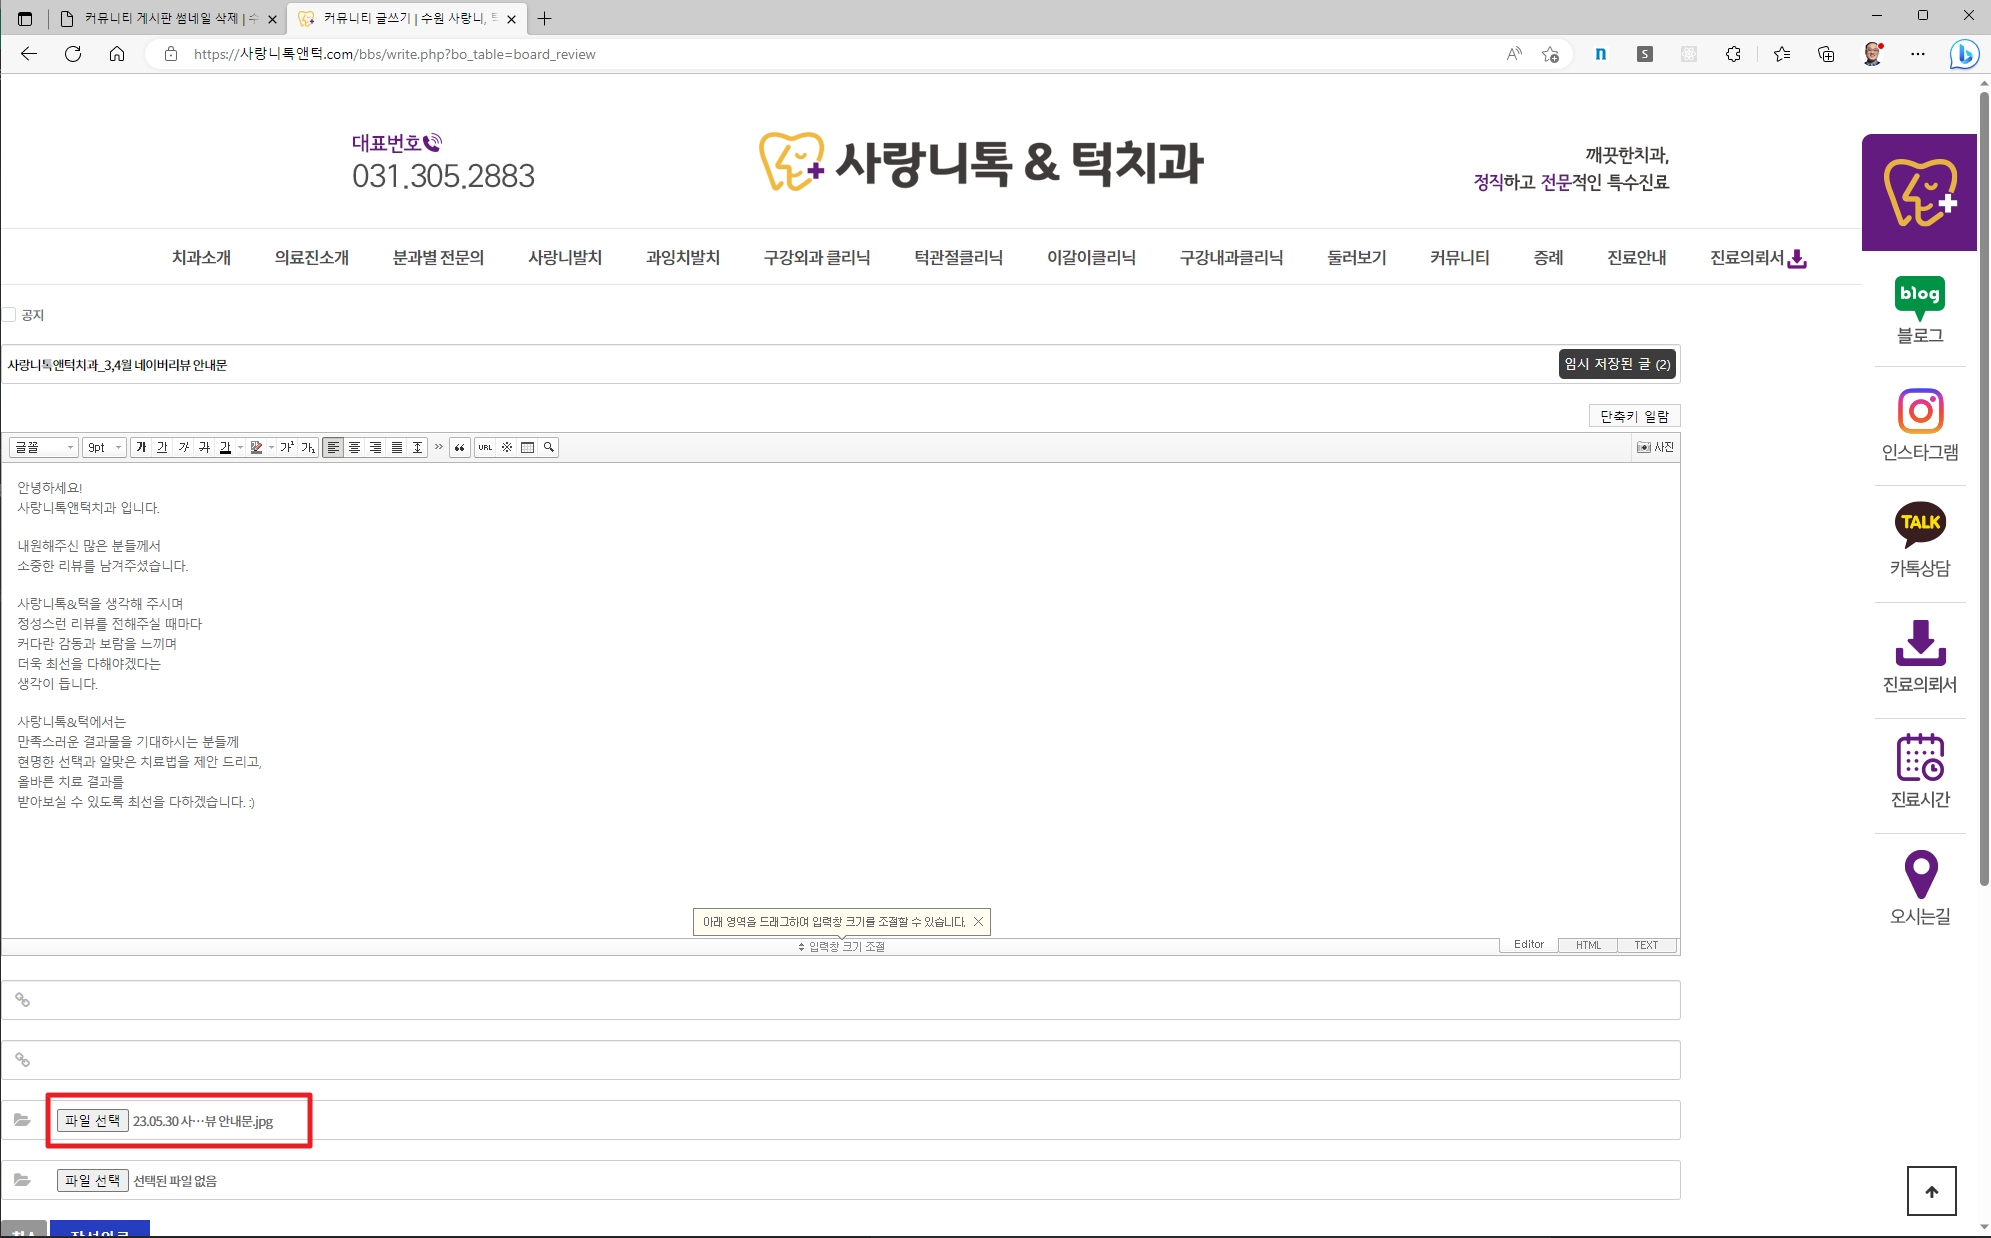The height and width of the screenshot is (1238, 1991).
Task: Click the first link URL input field
Action: coord(840,1000)
